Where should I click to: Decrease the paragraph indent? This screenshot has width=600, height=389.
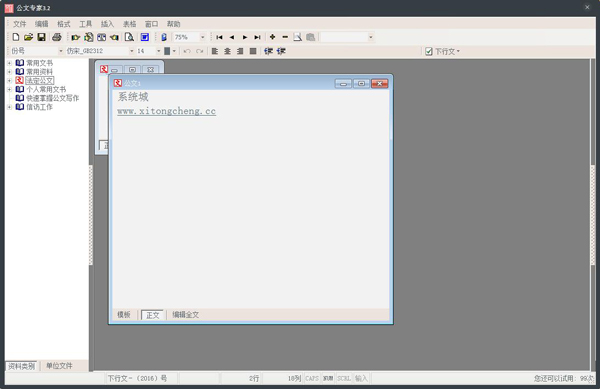268,51
